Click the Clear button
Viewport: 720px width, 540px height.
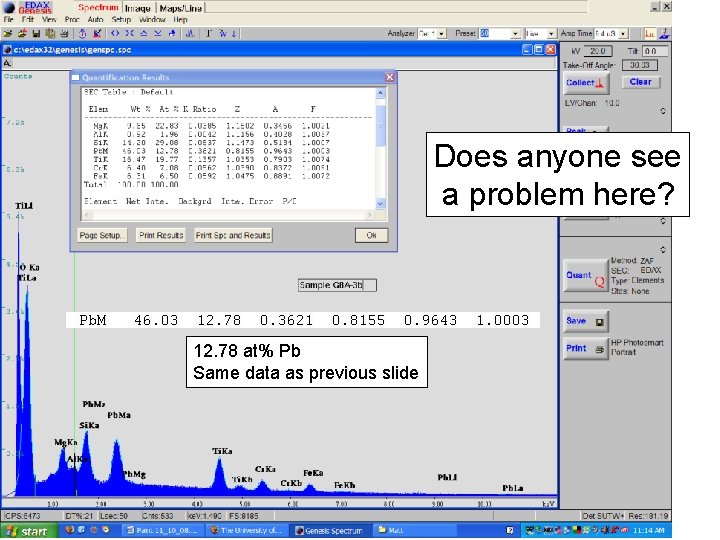coord(641,82)
